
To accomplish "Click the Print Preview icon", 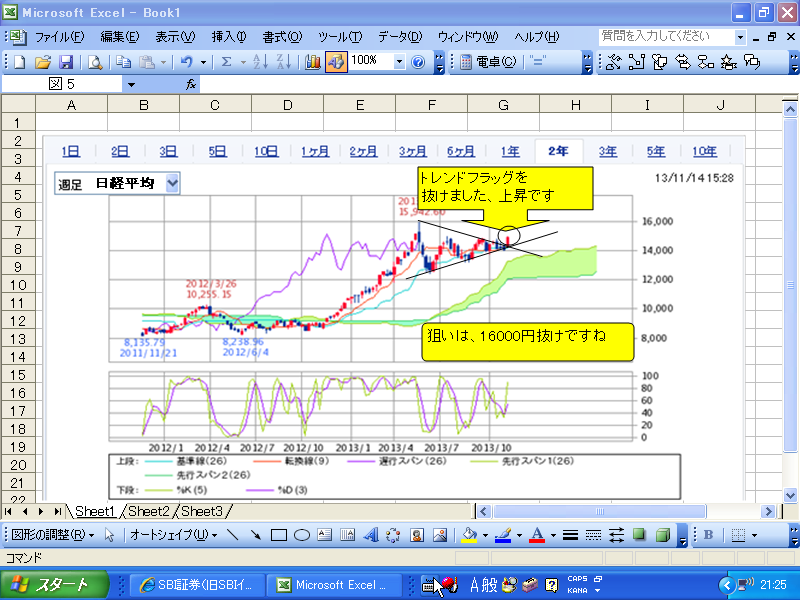I will coord(95,61).
